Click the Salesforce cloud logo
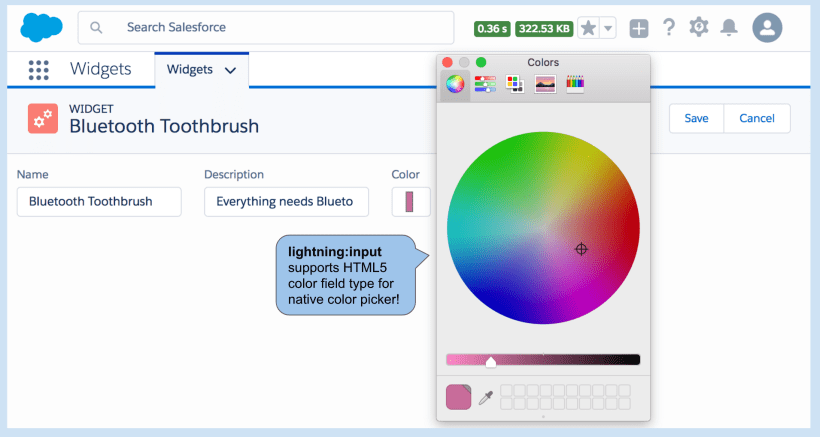820x437 pixels. (x=41, y=27)
